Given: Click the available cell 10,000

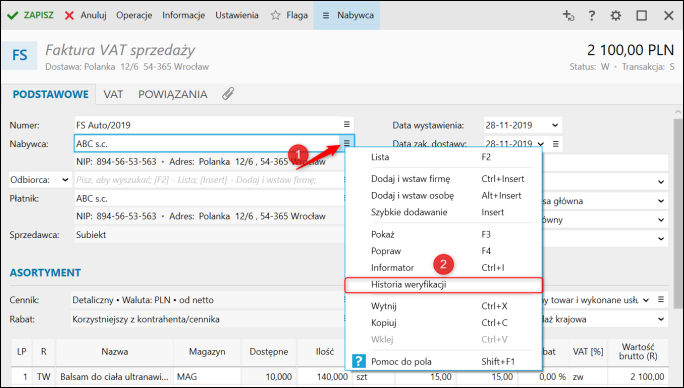Looking at the screenshot, I should (269, 377).
